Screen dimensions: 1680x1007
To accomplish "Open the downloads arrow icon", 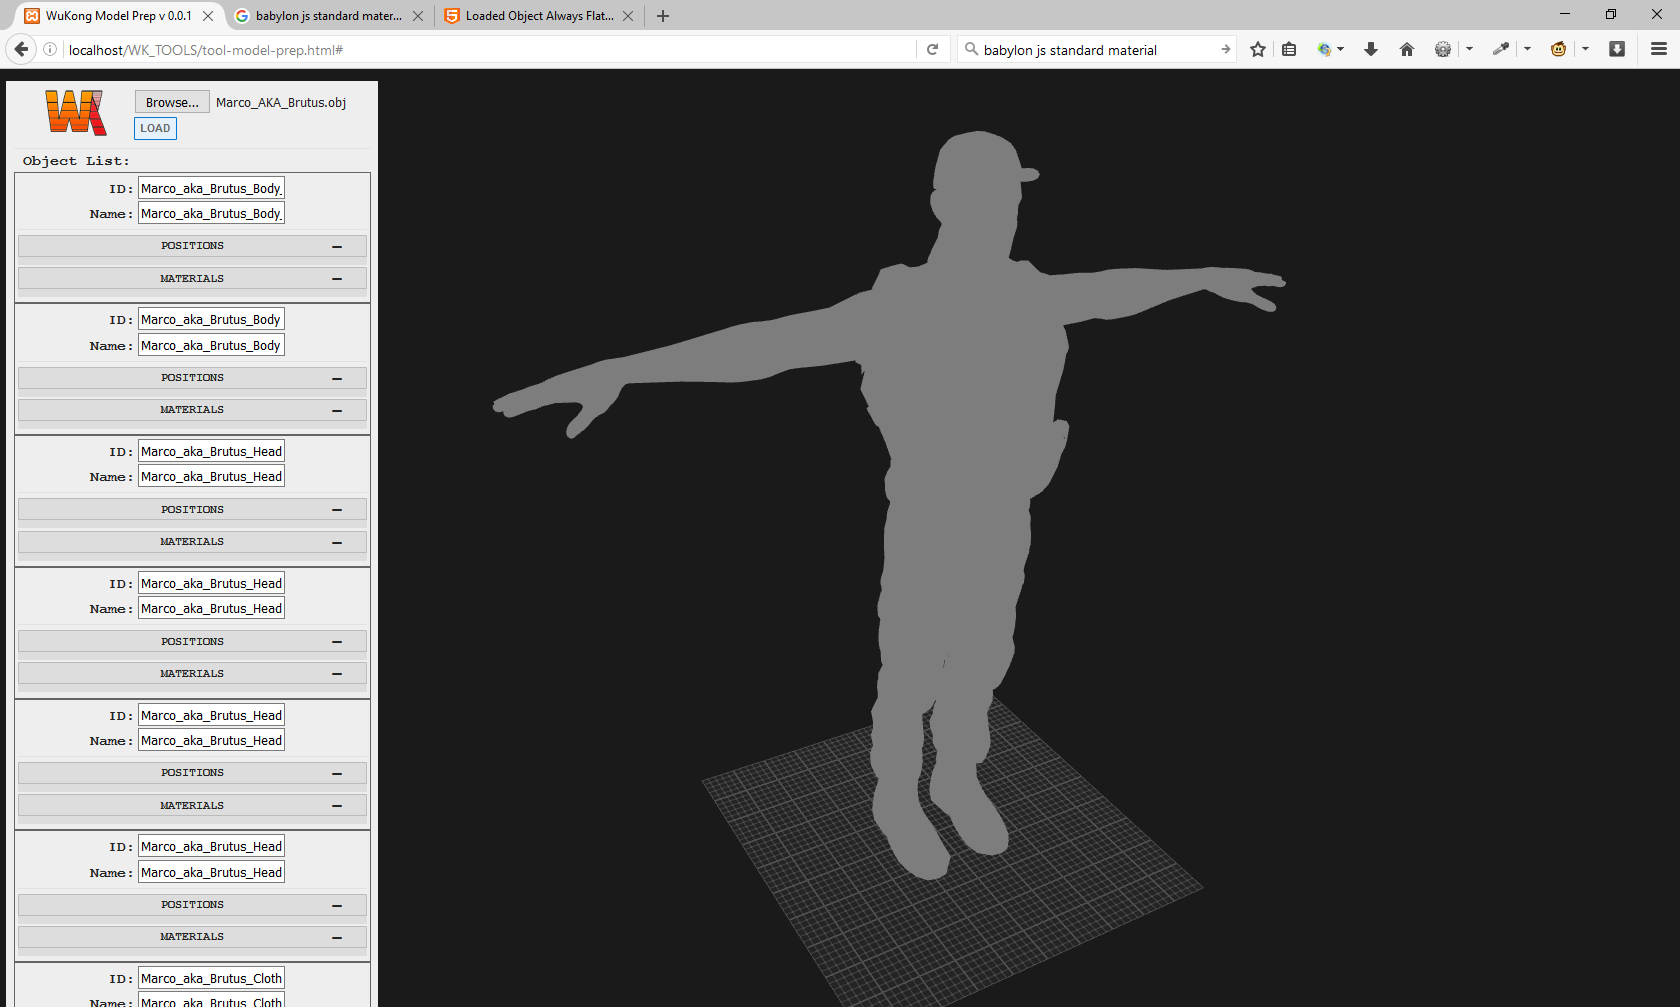I will click(1371, 49).
